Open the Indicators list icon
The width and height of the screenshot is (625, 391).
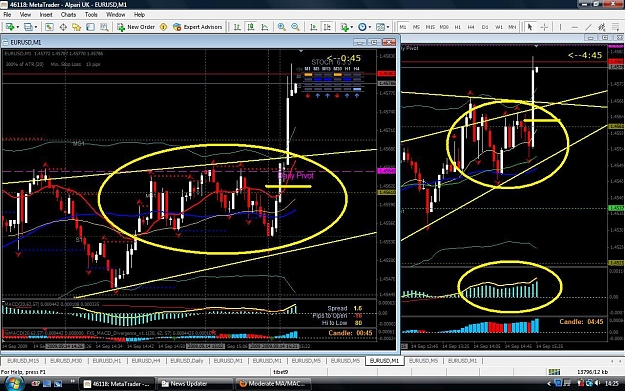344,27
